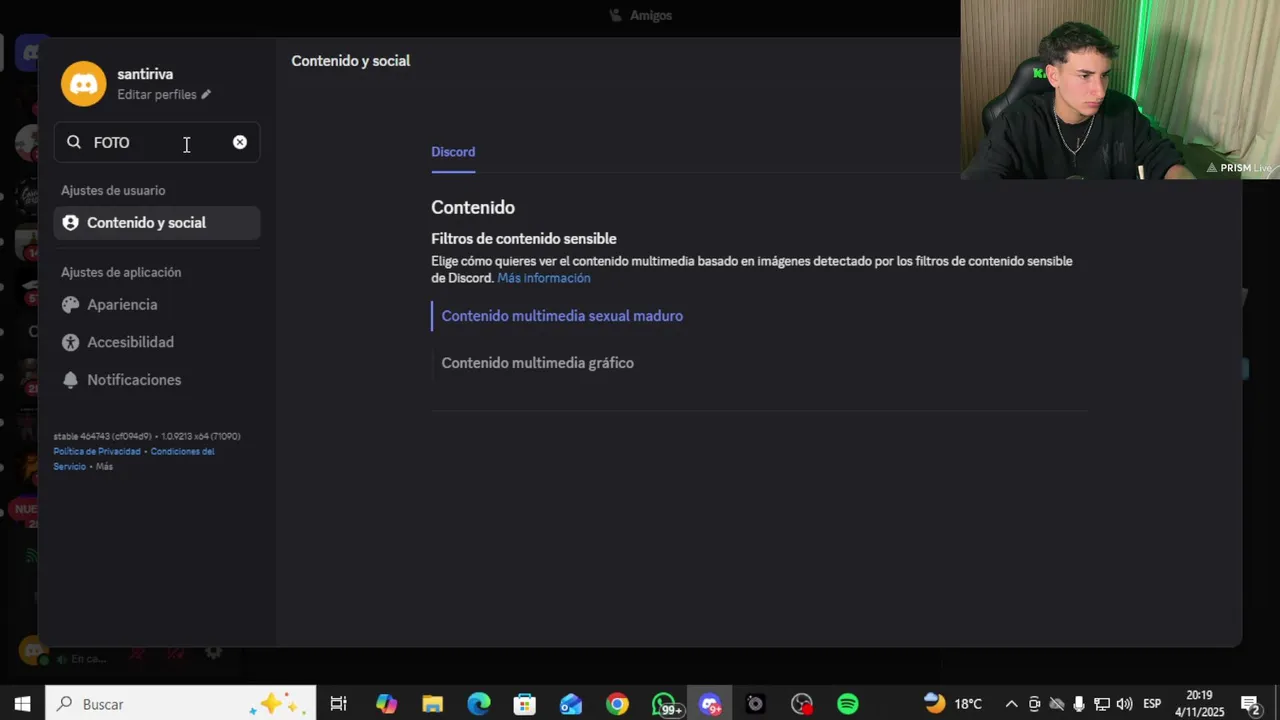Open the taskbar clock showing 20:19

pyautogui.click(x=1199, y=704)
